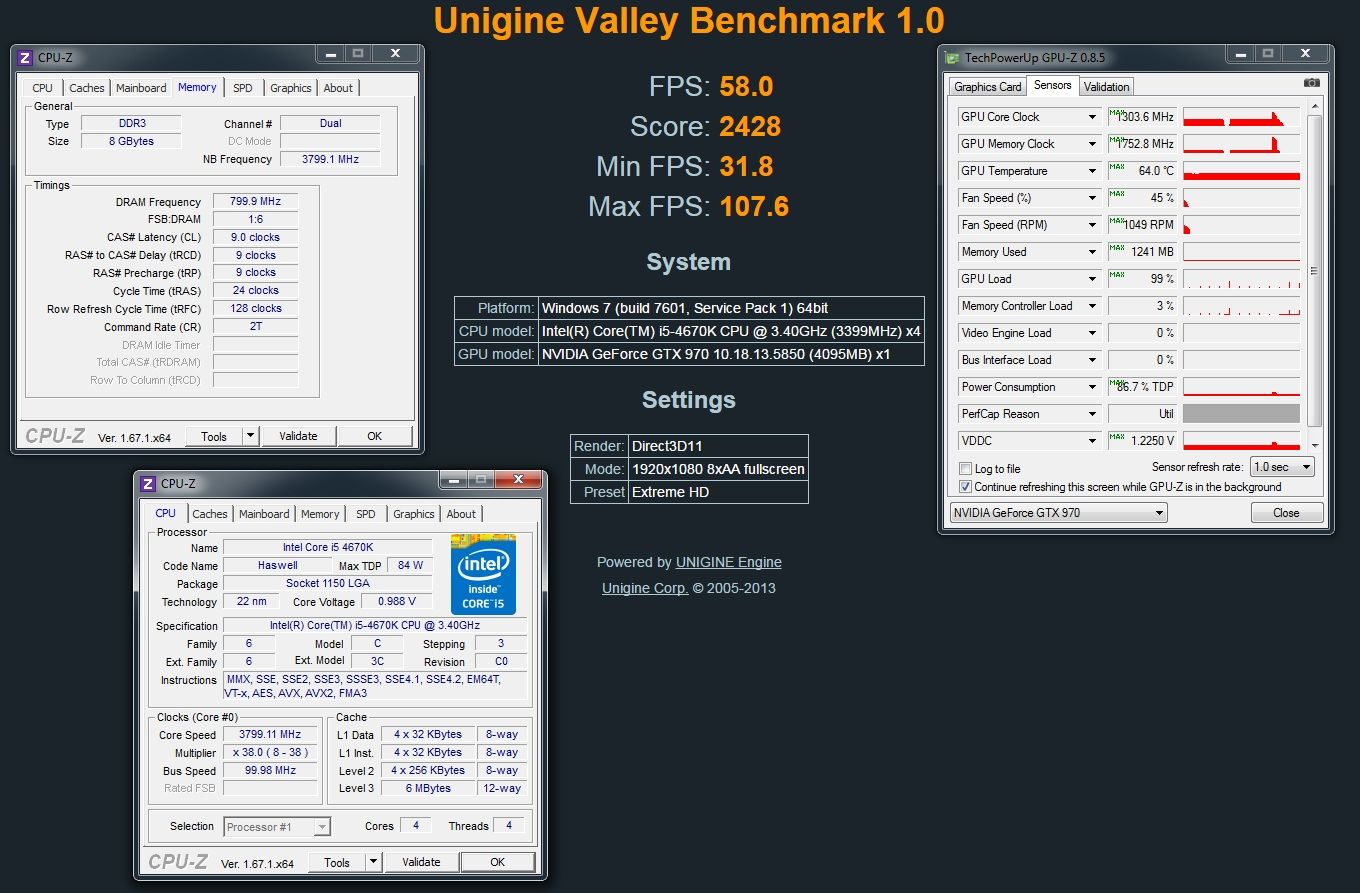Click the GPU-Z screenshot camera icon
This screenshot has width=1360, height=893.
(x=1311, y=83)
